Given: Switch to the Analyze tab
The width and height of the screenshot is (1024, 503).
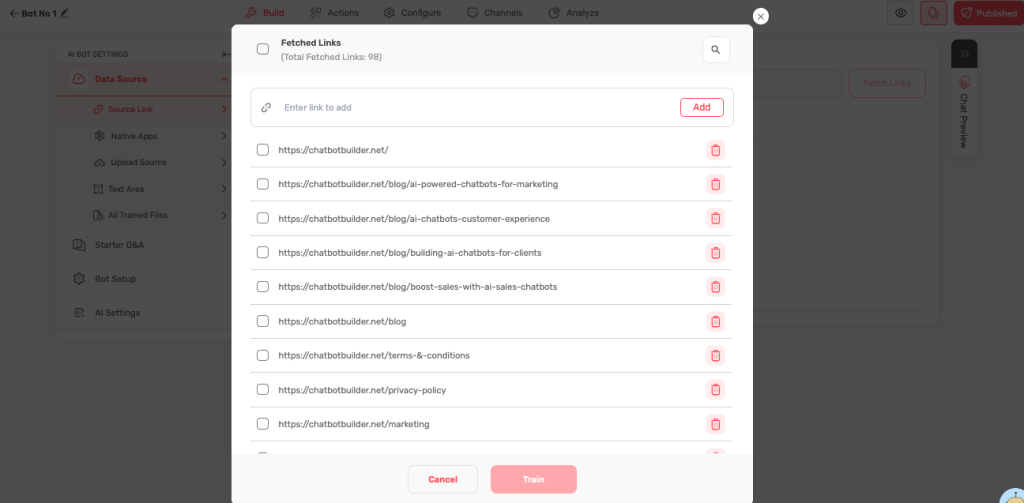Looking at the screenshot, I should (x=573, y=13).
